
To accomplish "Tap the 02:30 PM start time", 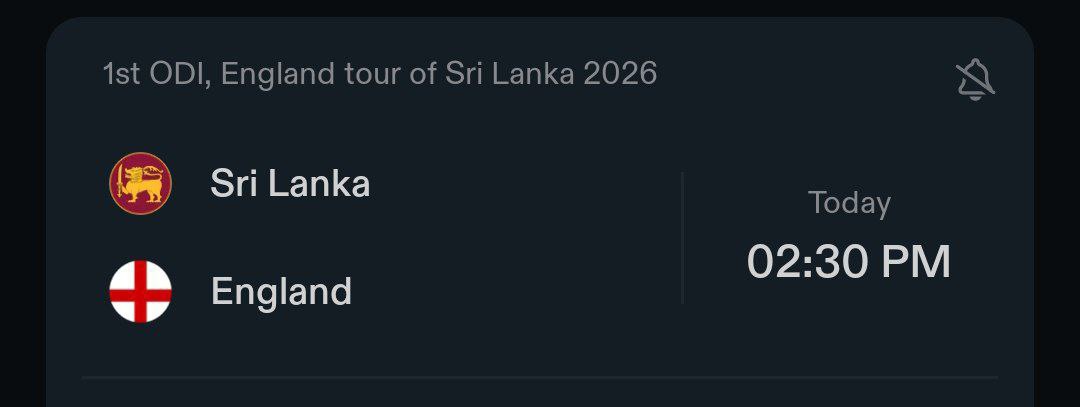I will tap(849, 263).
